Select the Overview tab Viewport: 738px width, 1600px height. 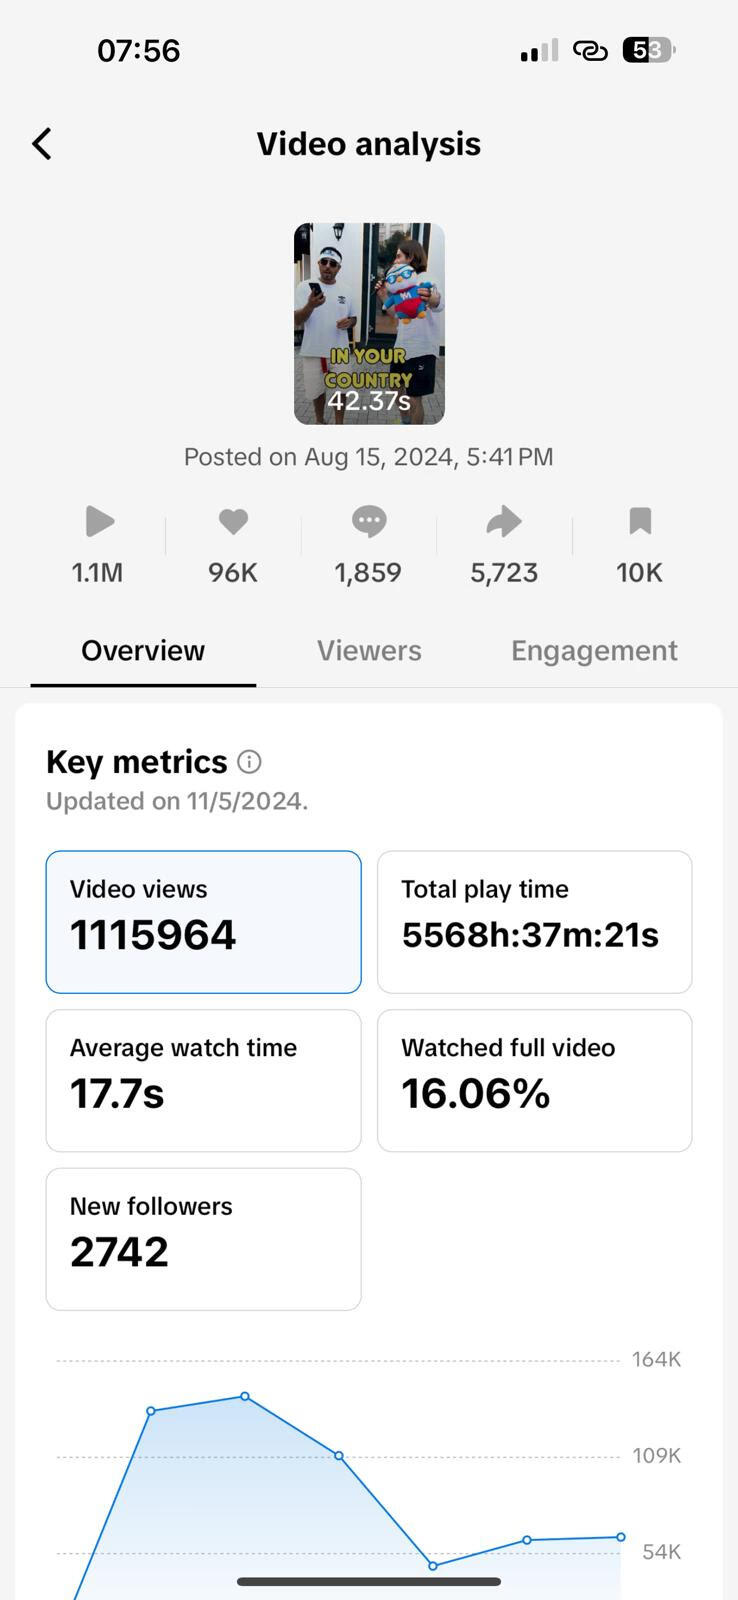[143, 651]
